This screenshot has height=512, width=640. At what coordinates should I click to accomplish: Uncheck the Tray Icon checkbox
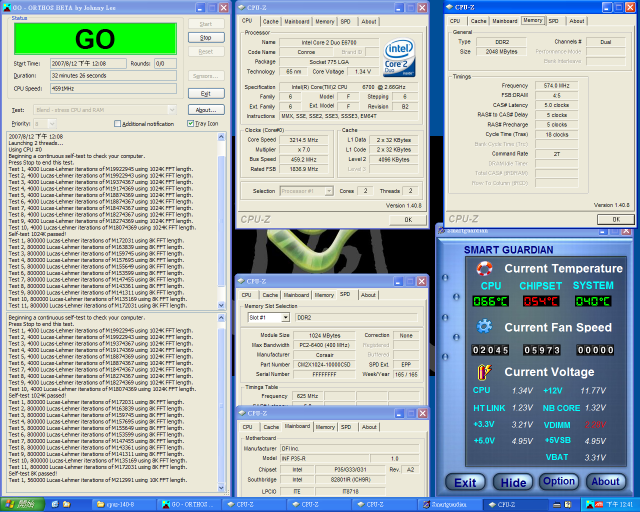pos(190,123)
